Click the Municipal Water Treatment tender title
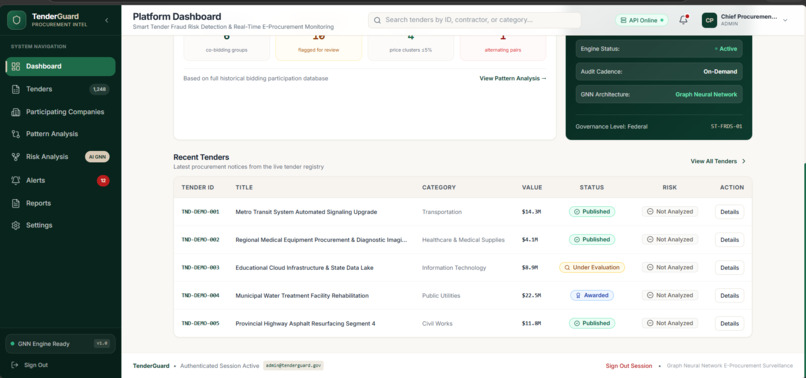 302,296
